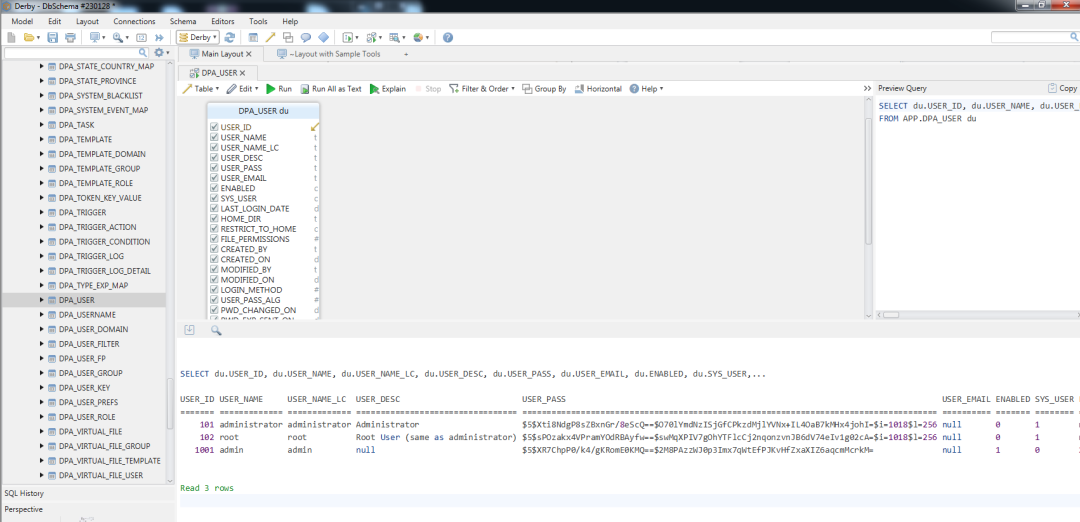Screen dimensions: 1080x522
Task: Click the blue Help question mark icon
Action: 448,37
